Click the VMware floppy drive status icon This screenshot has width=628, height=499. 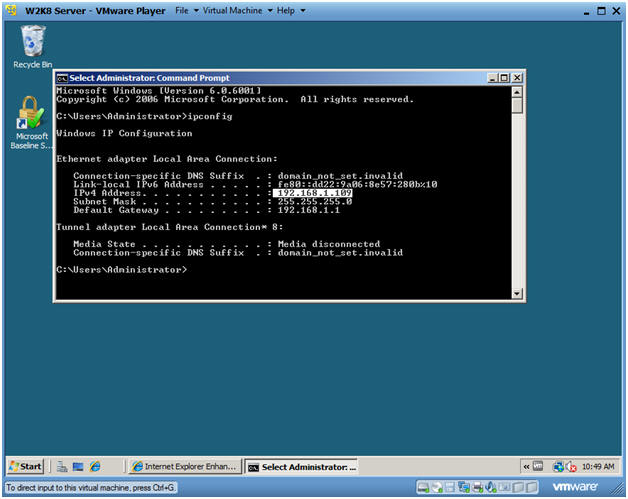point(450,487)
